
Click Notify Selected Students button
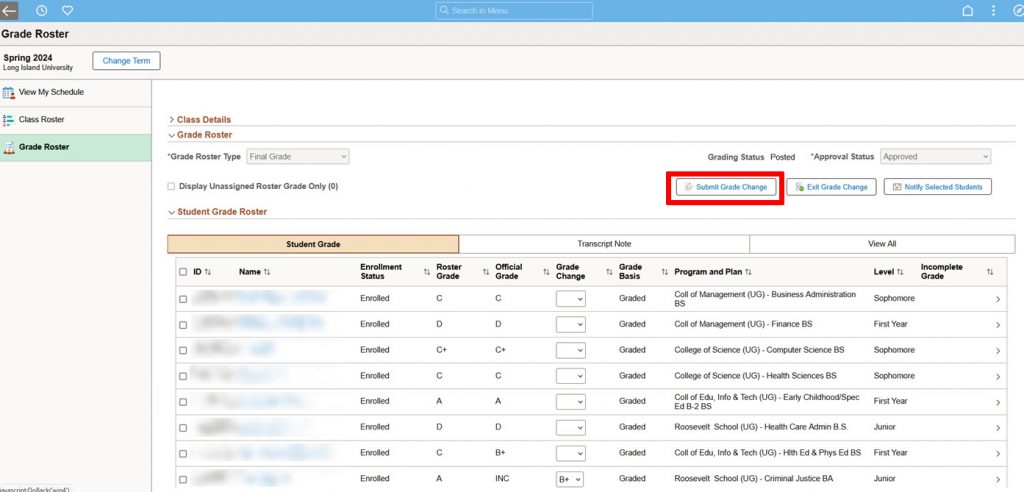pos(937,187)
